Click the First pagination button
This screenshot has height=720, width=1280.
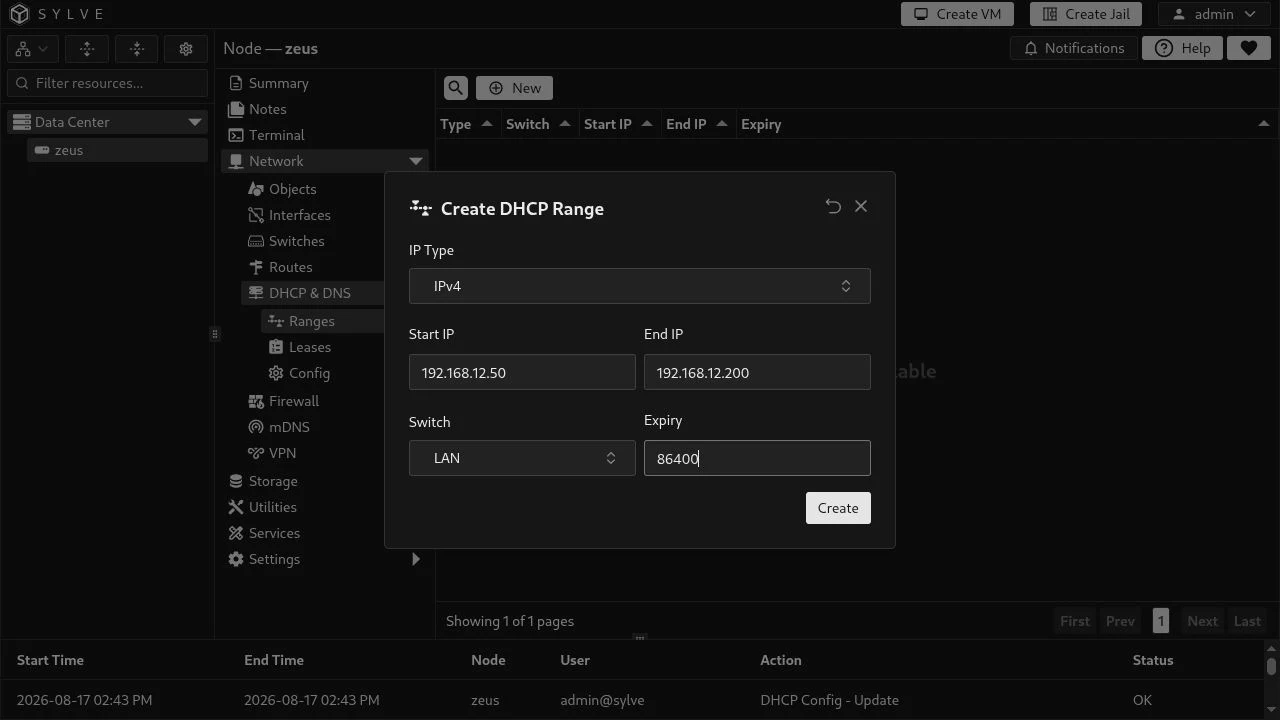point(1075,621)
